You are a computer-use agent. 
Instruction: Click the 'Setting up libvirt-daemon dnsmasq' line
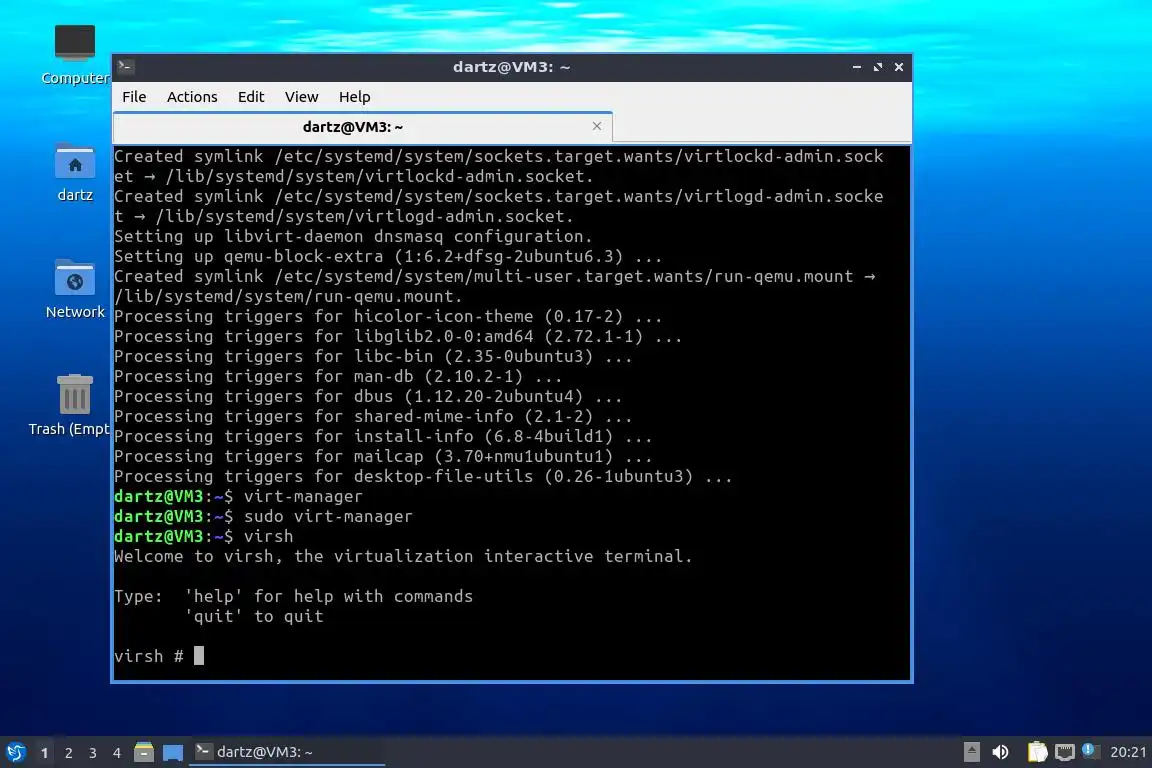pyautogui.click(x=353, y=237)
